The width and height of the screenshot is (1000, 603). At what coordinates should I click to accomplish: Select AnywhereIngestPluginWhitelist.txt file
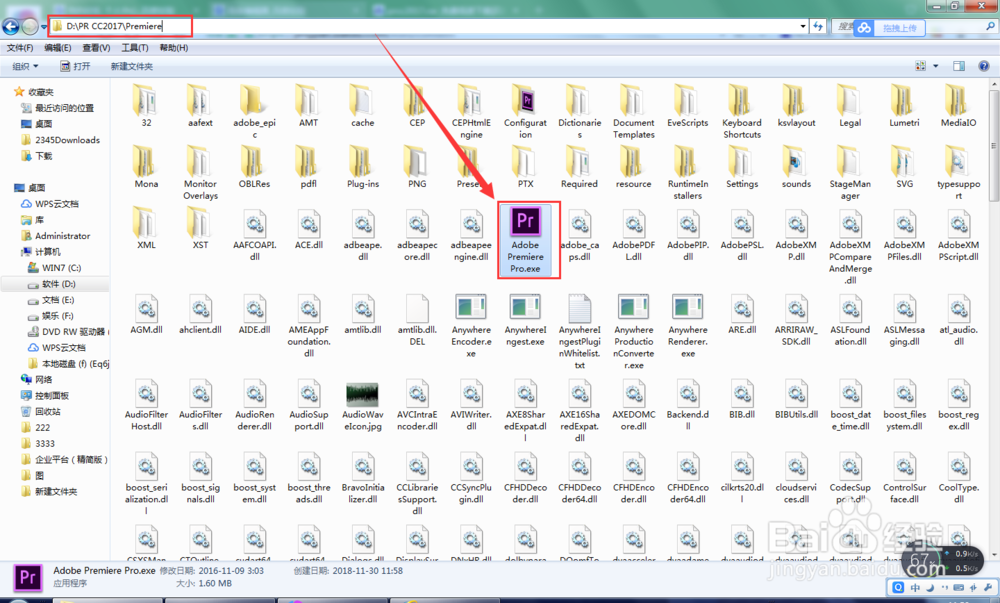pyautogui.click(x=580, y=331)
